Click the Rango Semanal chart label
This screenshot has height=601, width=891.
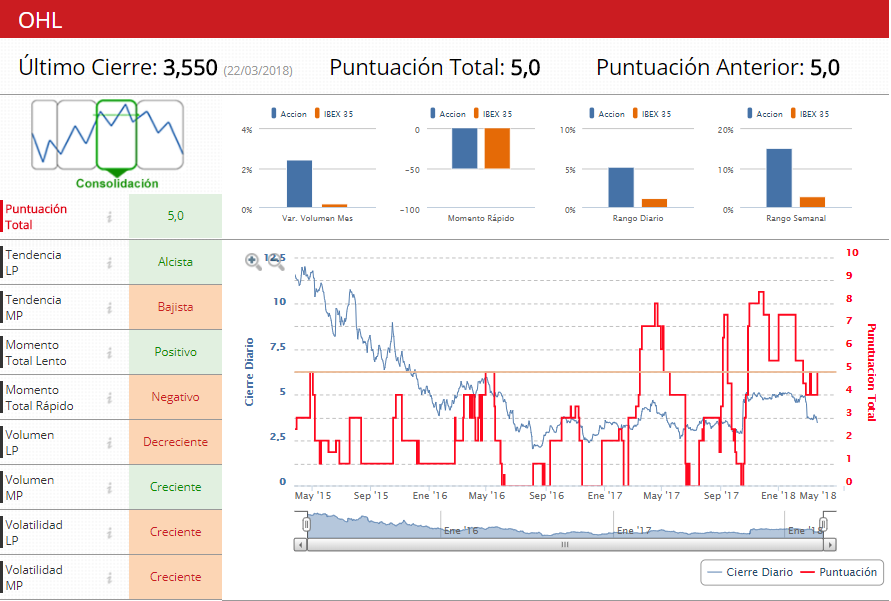point(796,218)
